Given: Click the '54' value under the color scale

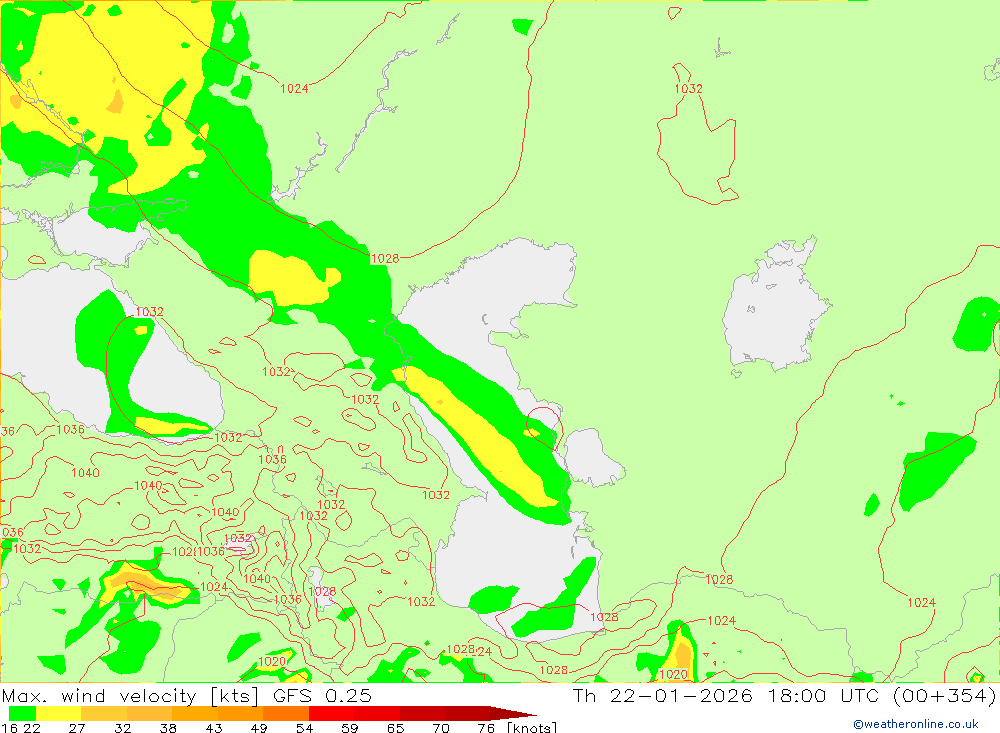Looking at the screenshot, I should click(304, 728).
